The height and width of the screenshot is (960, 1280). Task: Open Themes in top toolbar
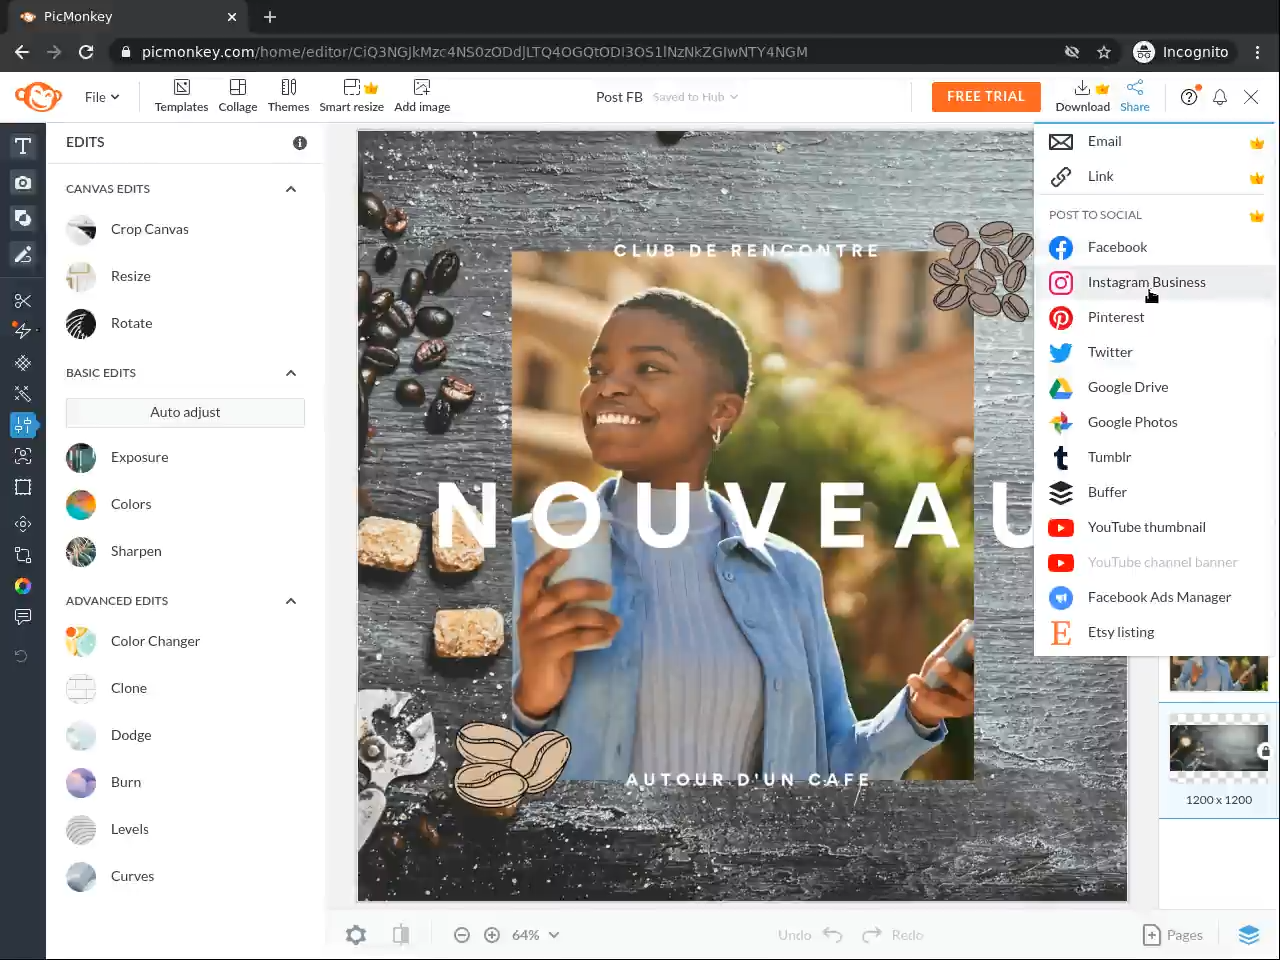click(288, 96)
